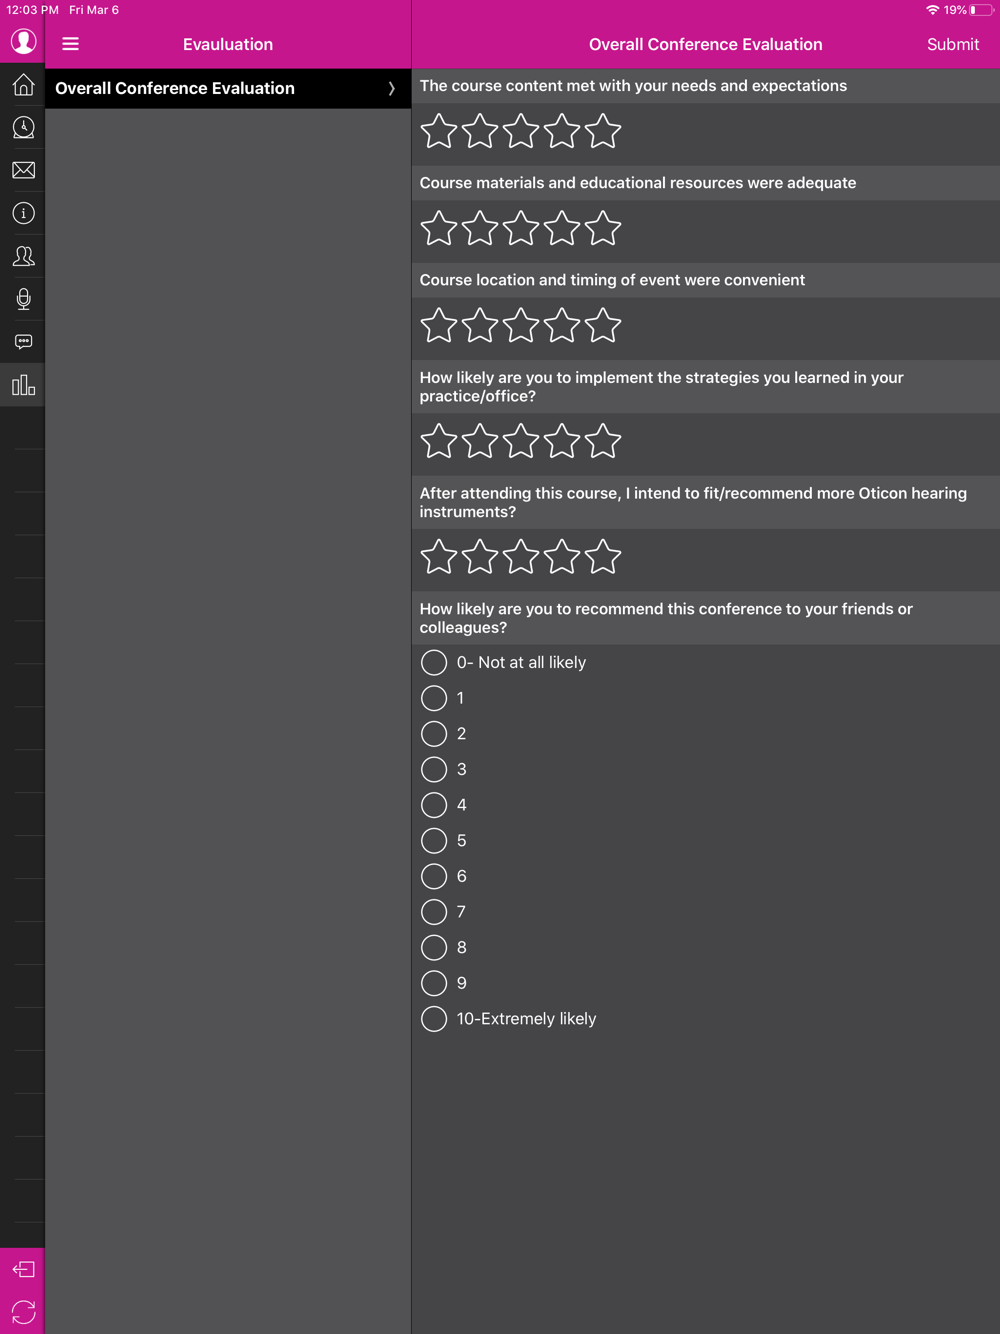
Task: Rate course location and timing 1 star
Action: pos(439,325)
